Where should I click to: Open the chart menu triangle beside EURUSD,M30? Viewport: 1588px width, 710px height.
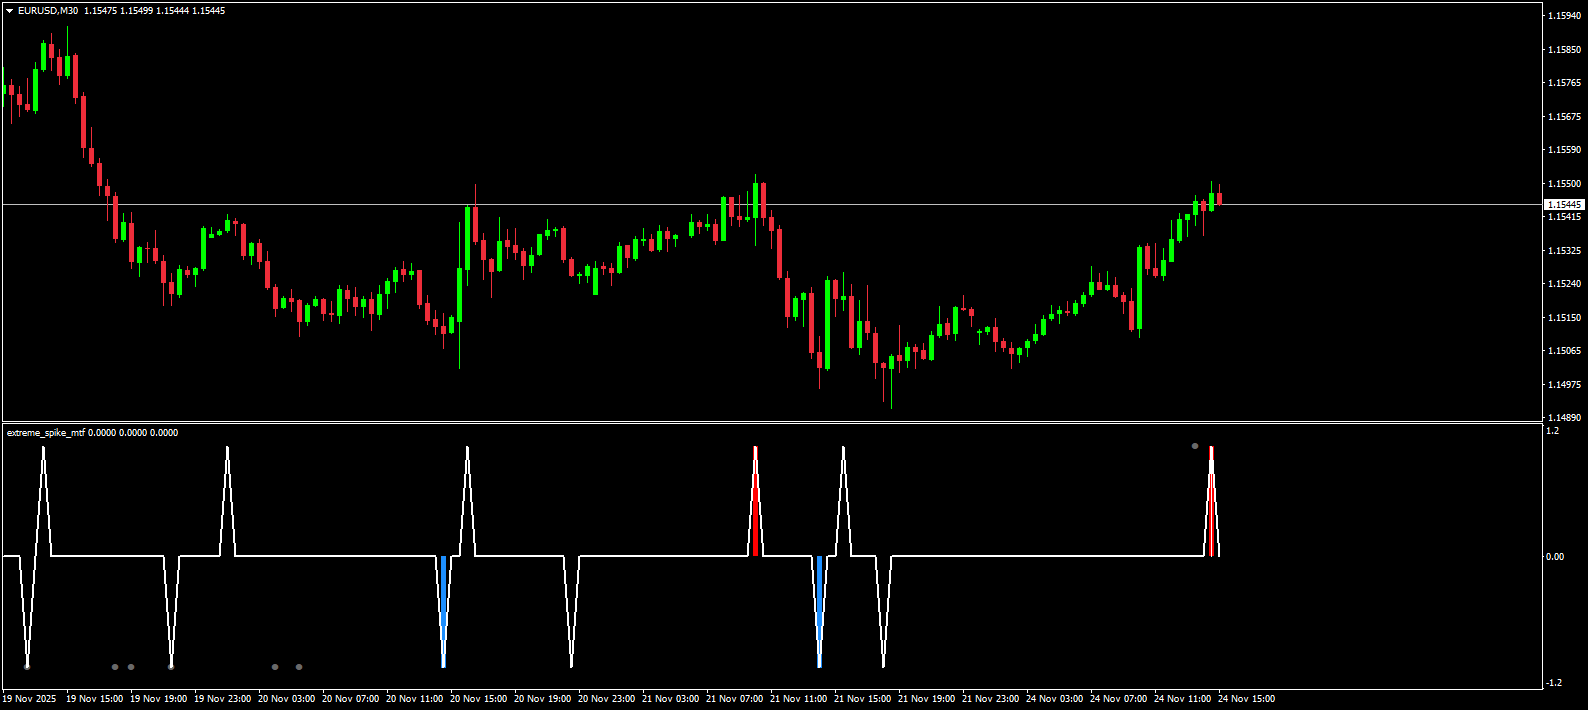pos(9,11)
